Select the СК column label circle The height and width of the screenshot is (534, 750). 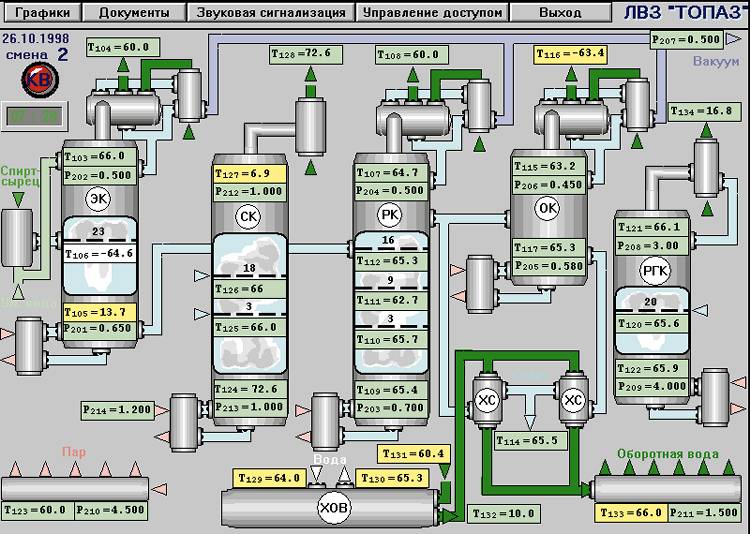tap(247, 215)
